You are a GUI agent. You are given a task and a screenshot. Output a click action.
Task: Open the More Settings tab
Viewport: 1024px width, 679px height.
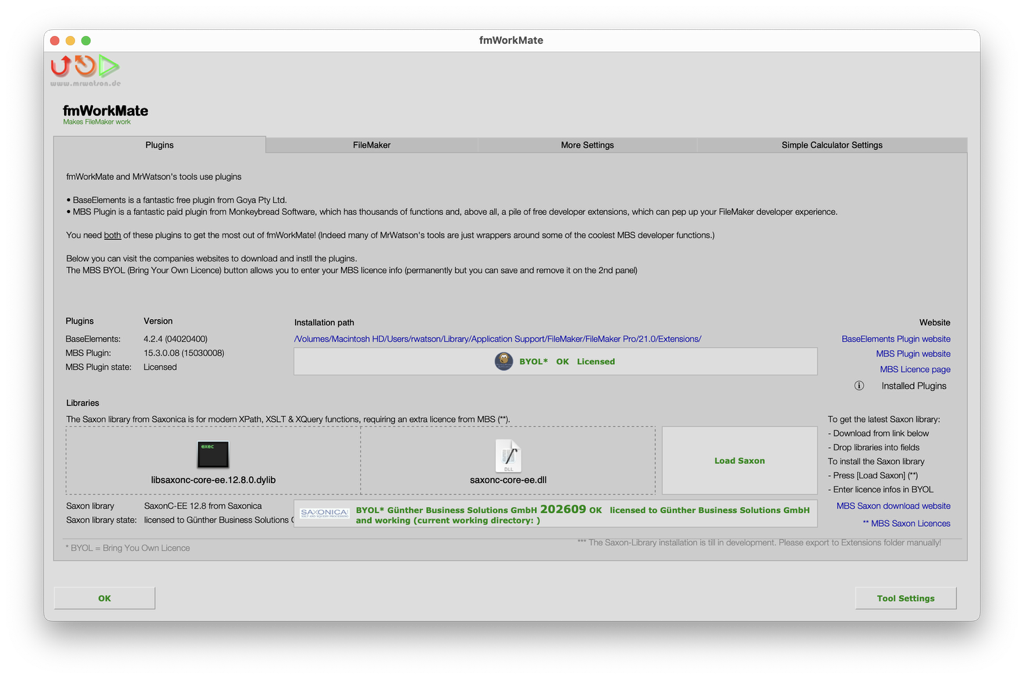click(x=586, y=144)
